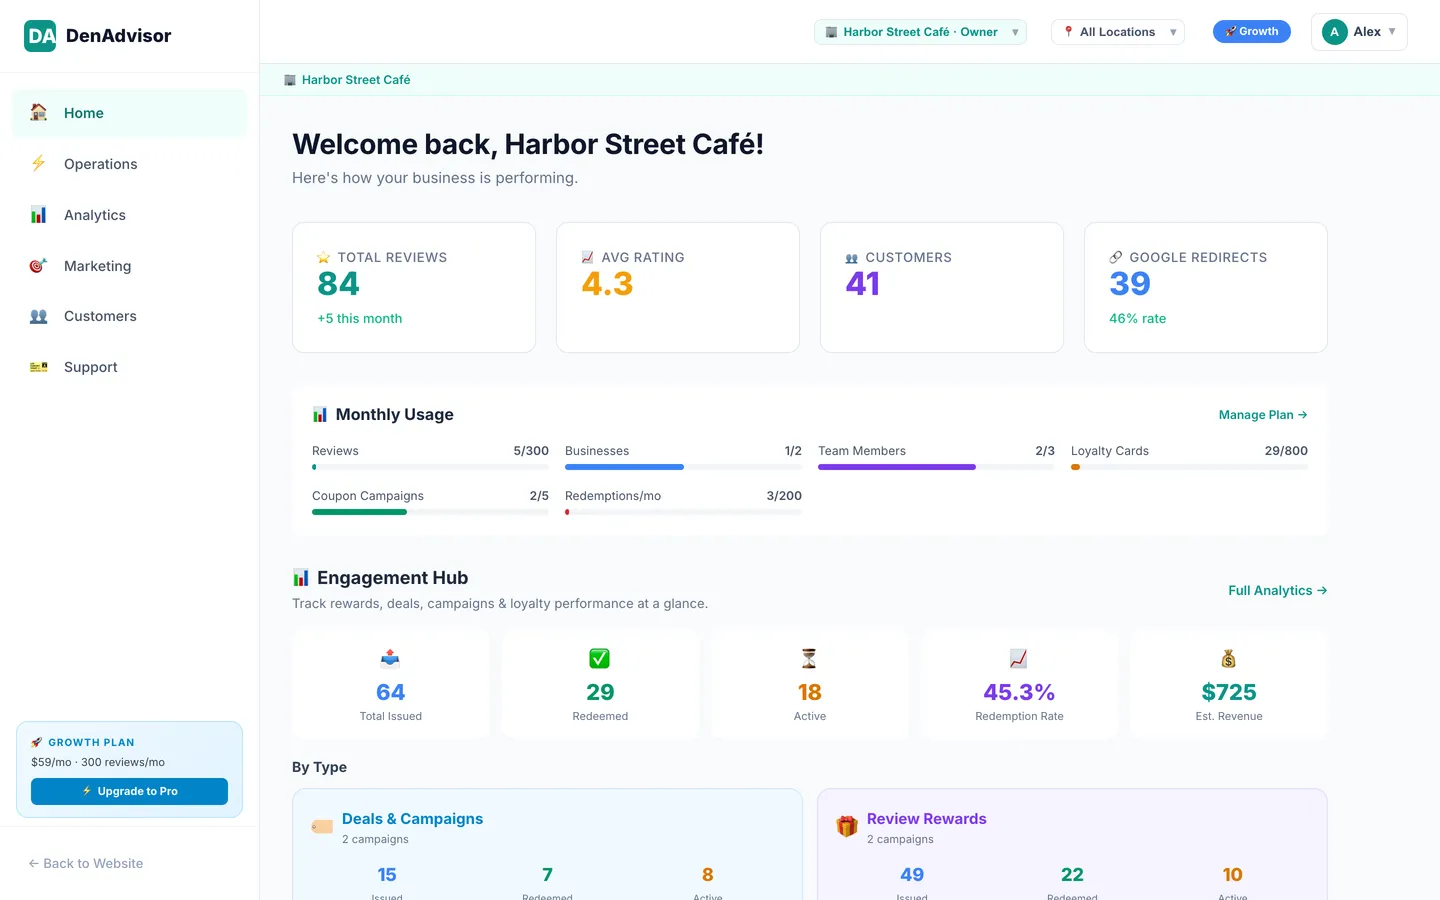Open the All Locations dropdown
The width and height of the screenshot is (1440, 900).
(x=1118, y=32)
